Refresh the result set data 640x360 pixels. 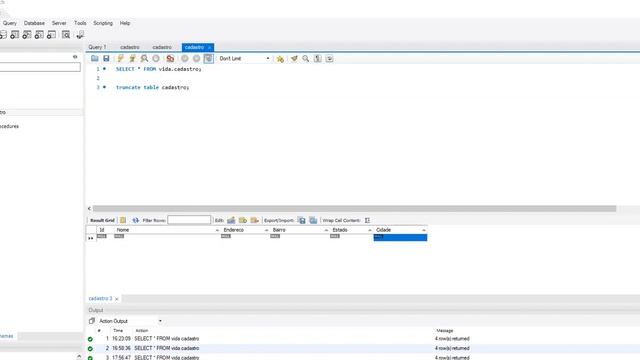click(136, 220)
